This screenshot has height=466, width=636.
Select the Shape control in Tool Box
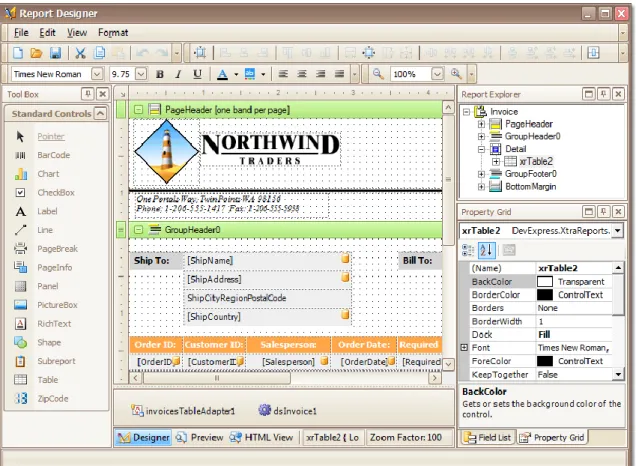pos(49,342)
